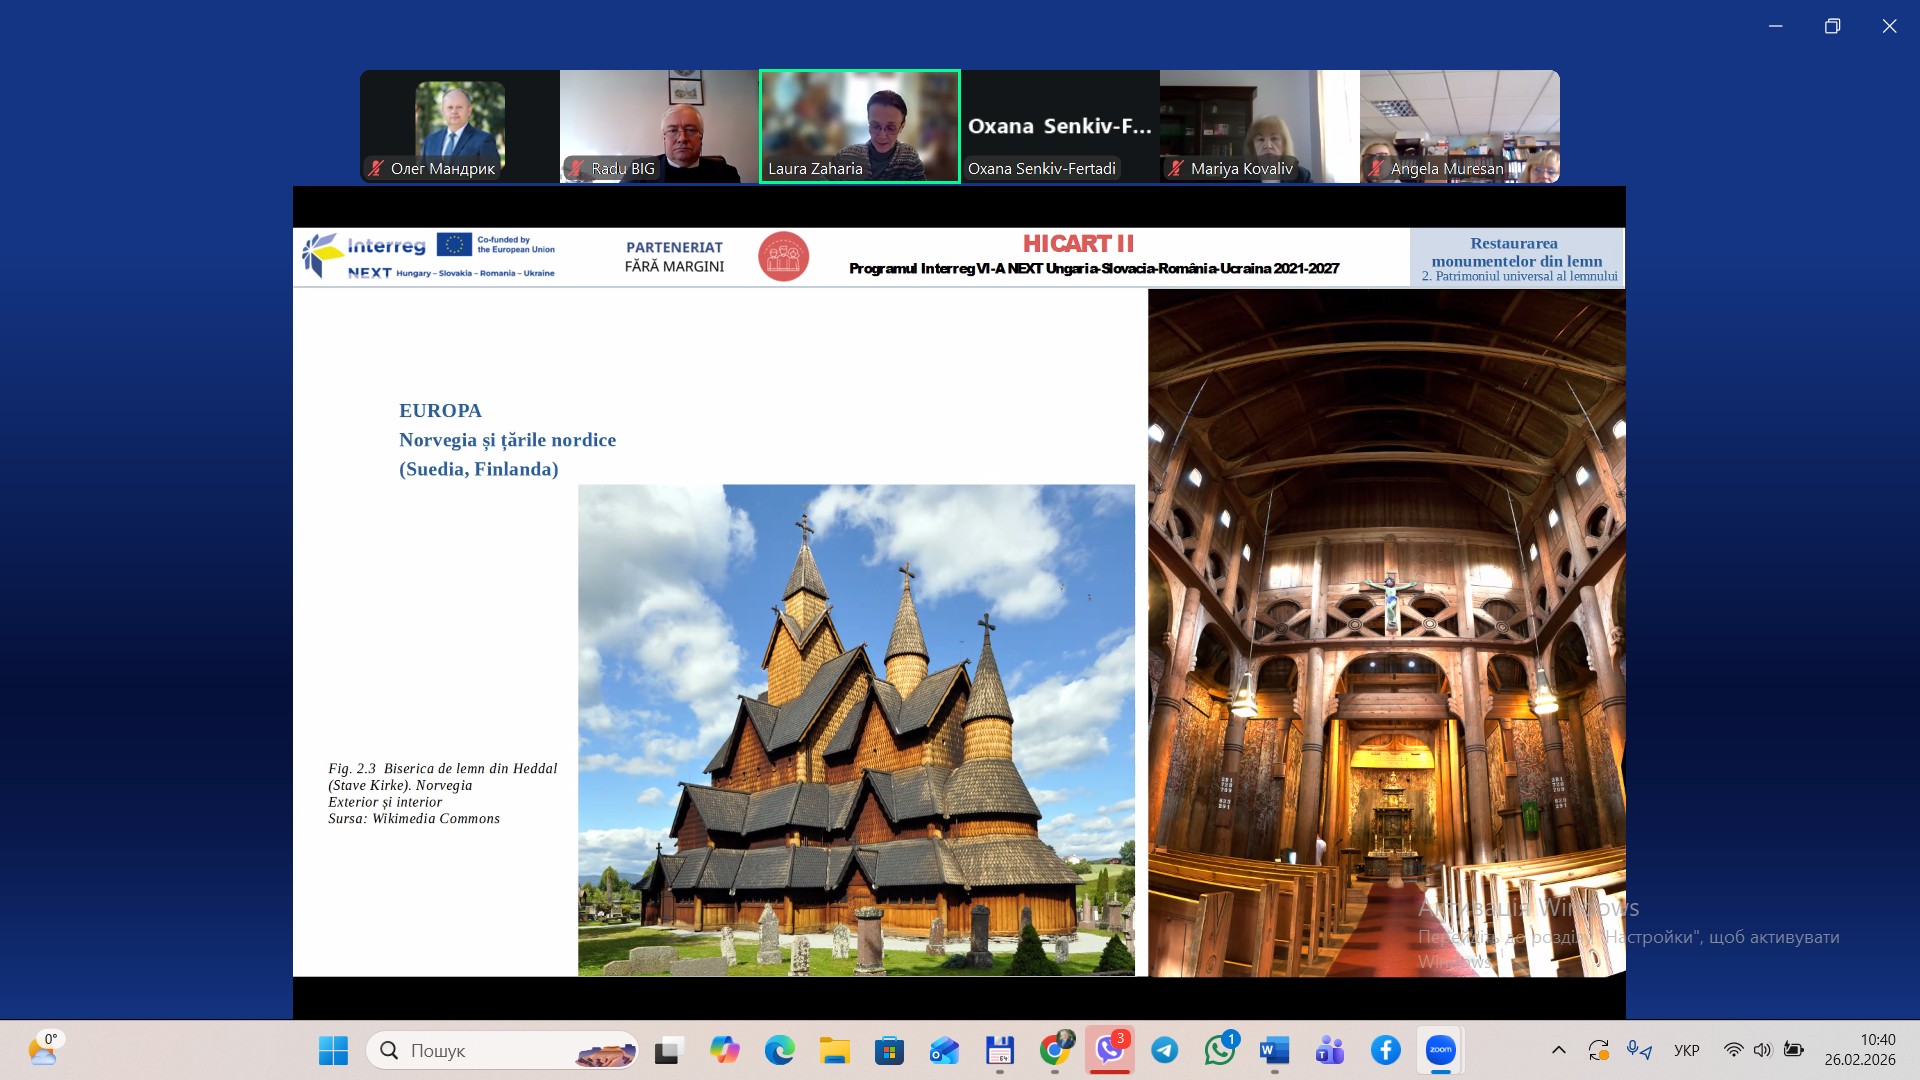1920x1080 pixels.
Task: Open the Zoom icon in taskbar
Action: (x=1440, y=1050)
